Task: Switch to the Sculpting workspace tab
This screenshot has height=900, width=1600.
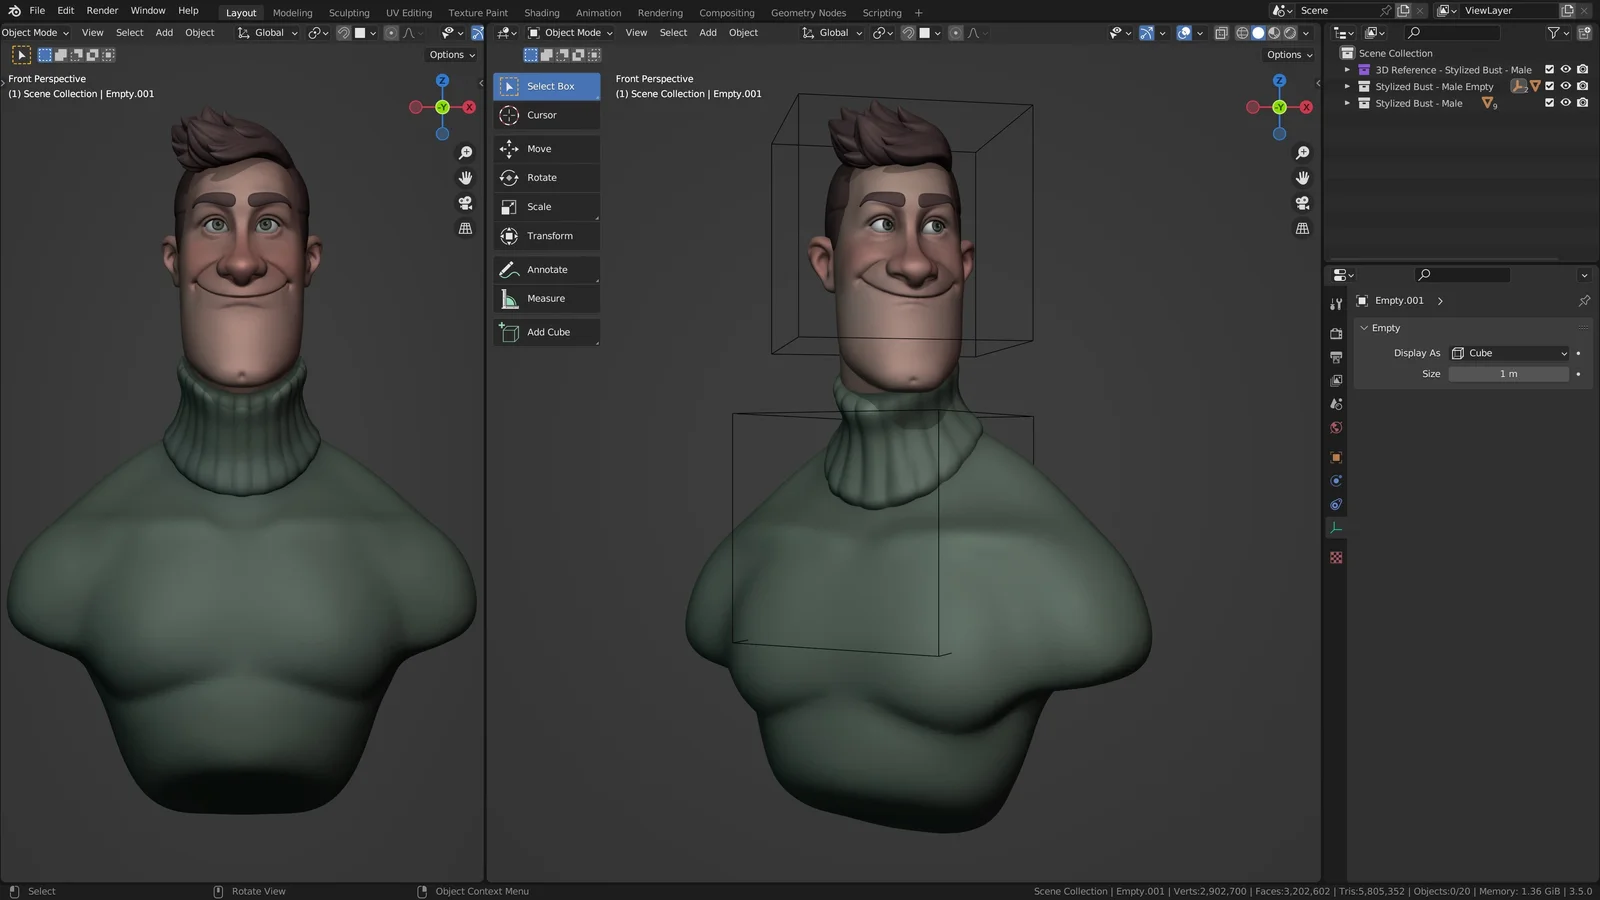Action: (x=349, y=12)
